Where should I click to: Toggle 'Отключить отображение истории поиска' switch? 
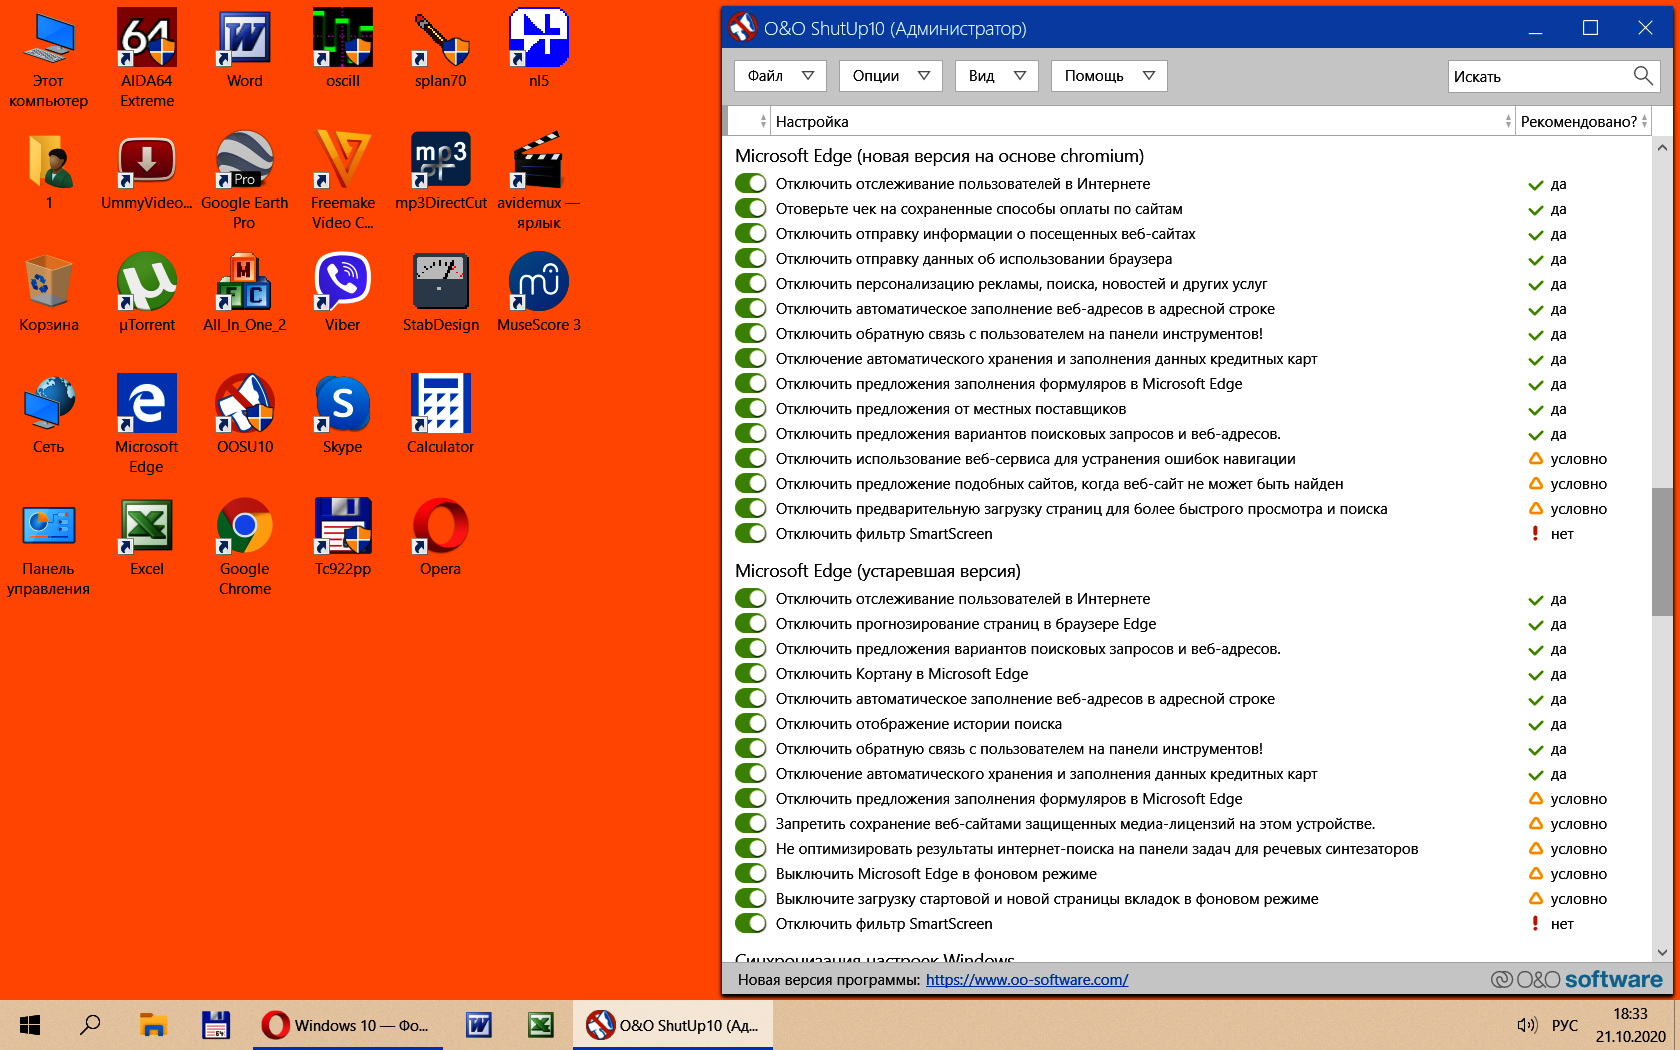coord(750,724)
